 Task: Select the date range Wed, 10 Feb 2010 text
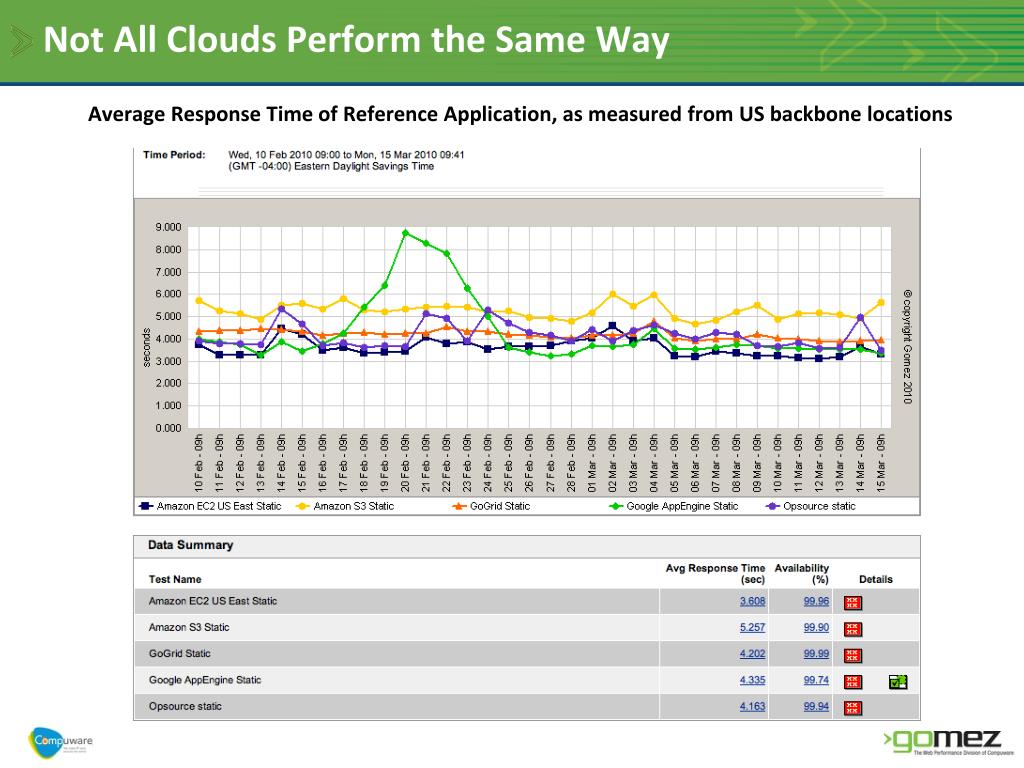(346, 155)
